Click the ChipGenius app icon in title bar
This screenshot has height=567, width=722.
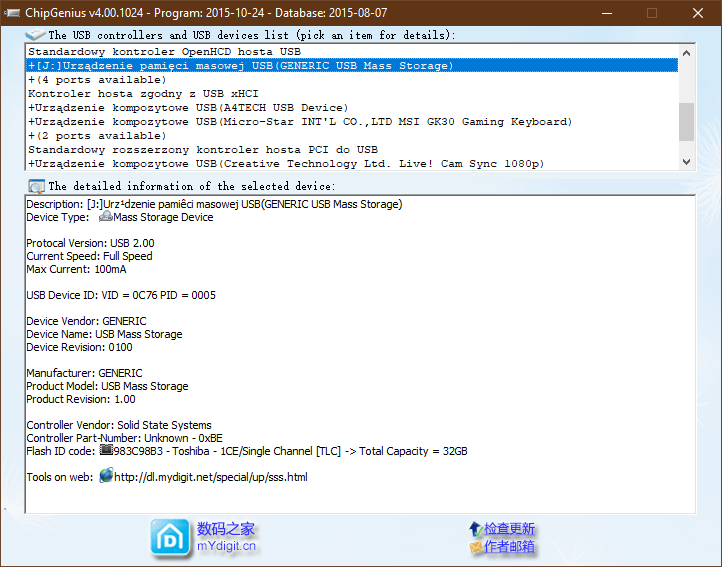click(12, 13)
